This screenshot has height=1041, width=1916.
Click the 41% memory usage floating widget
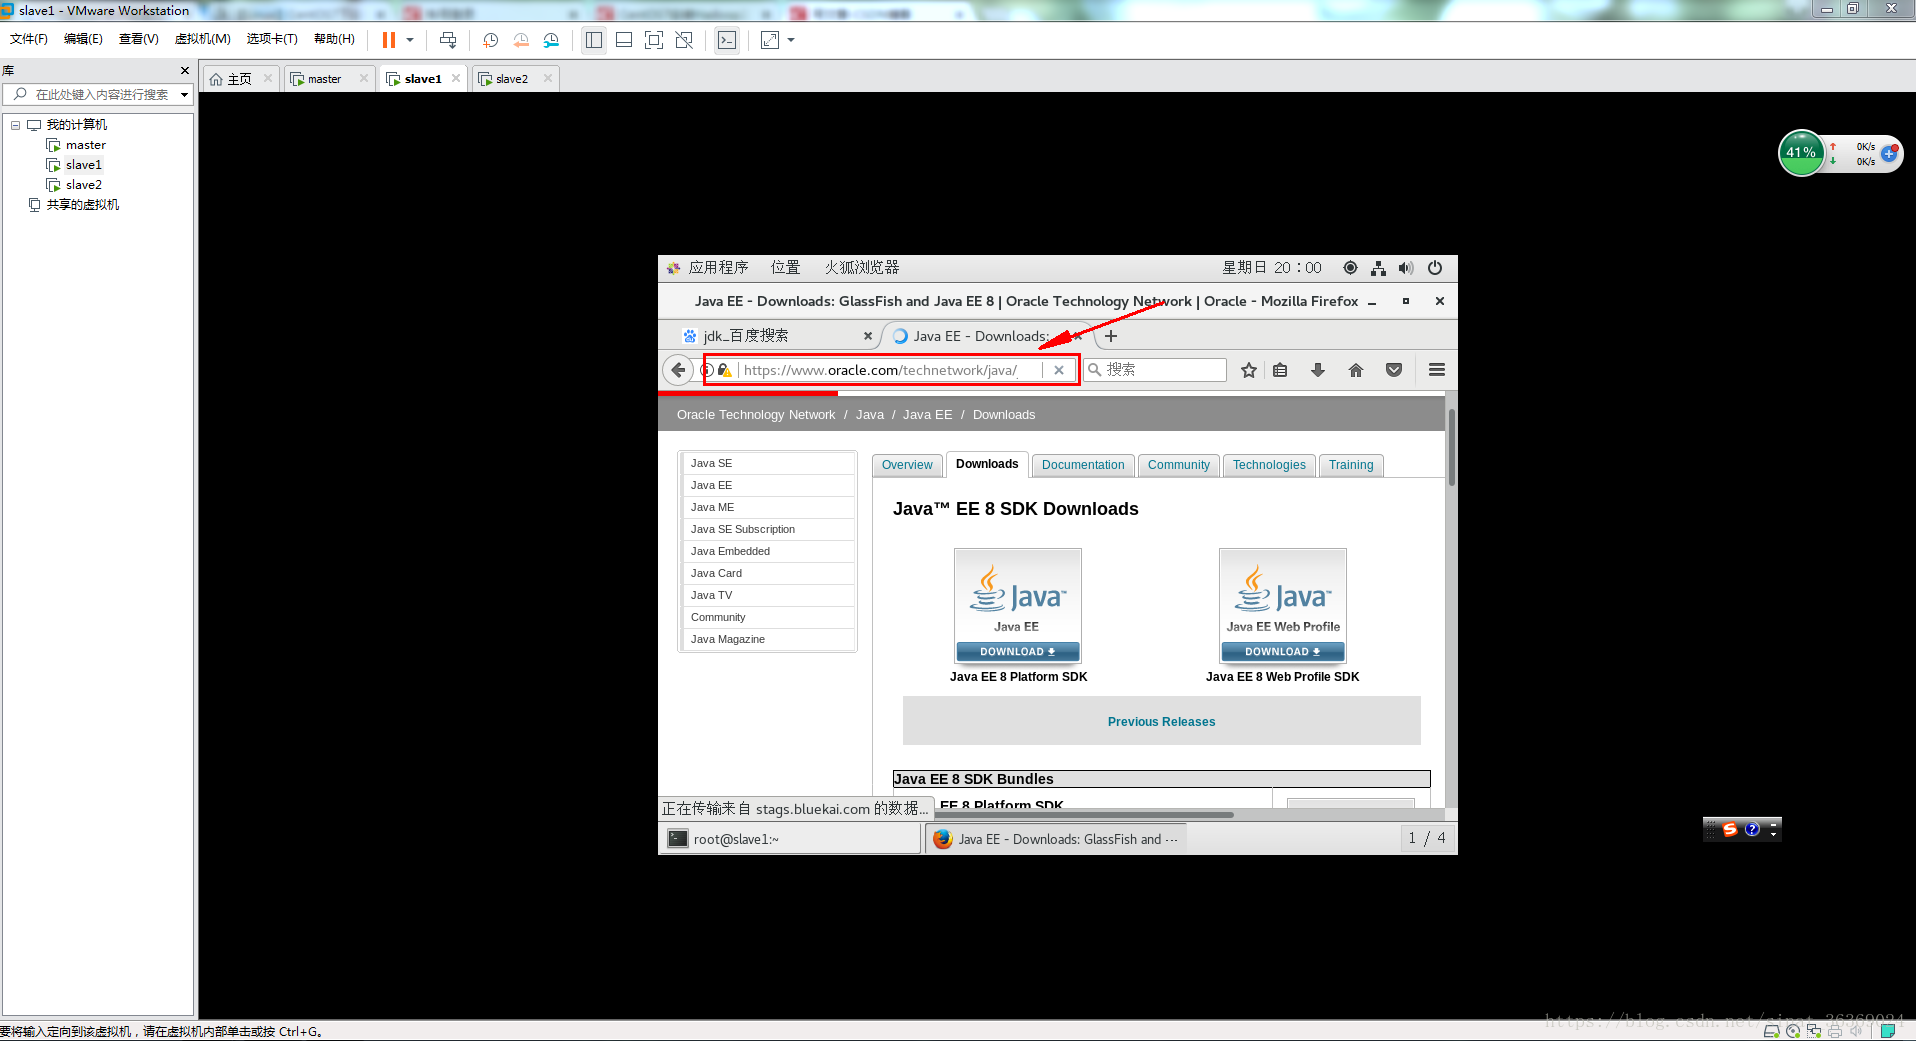tap(1802, 153)
